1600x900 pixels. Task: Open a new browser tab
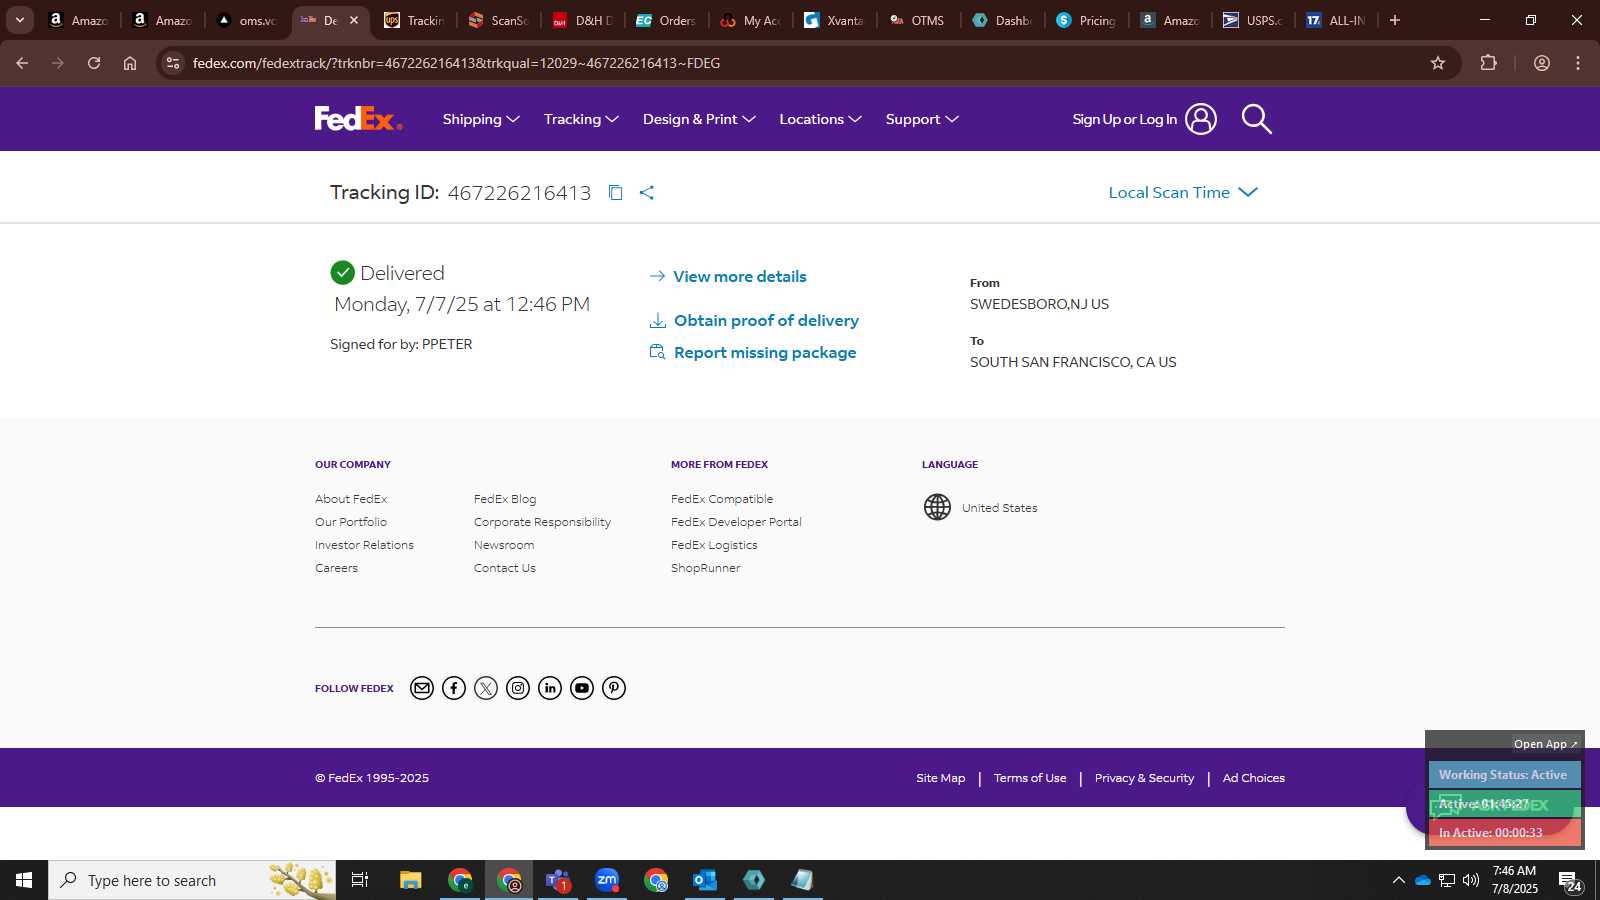coord(1395,20)
